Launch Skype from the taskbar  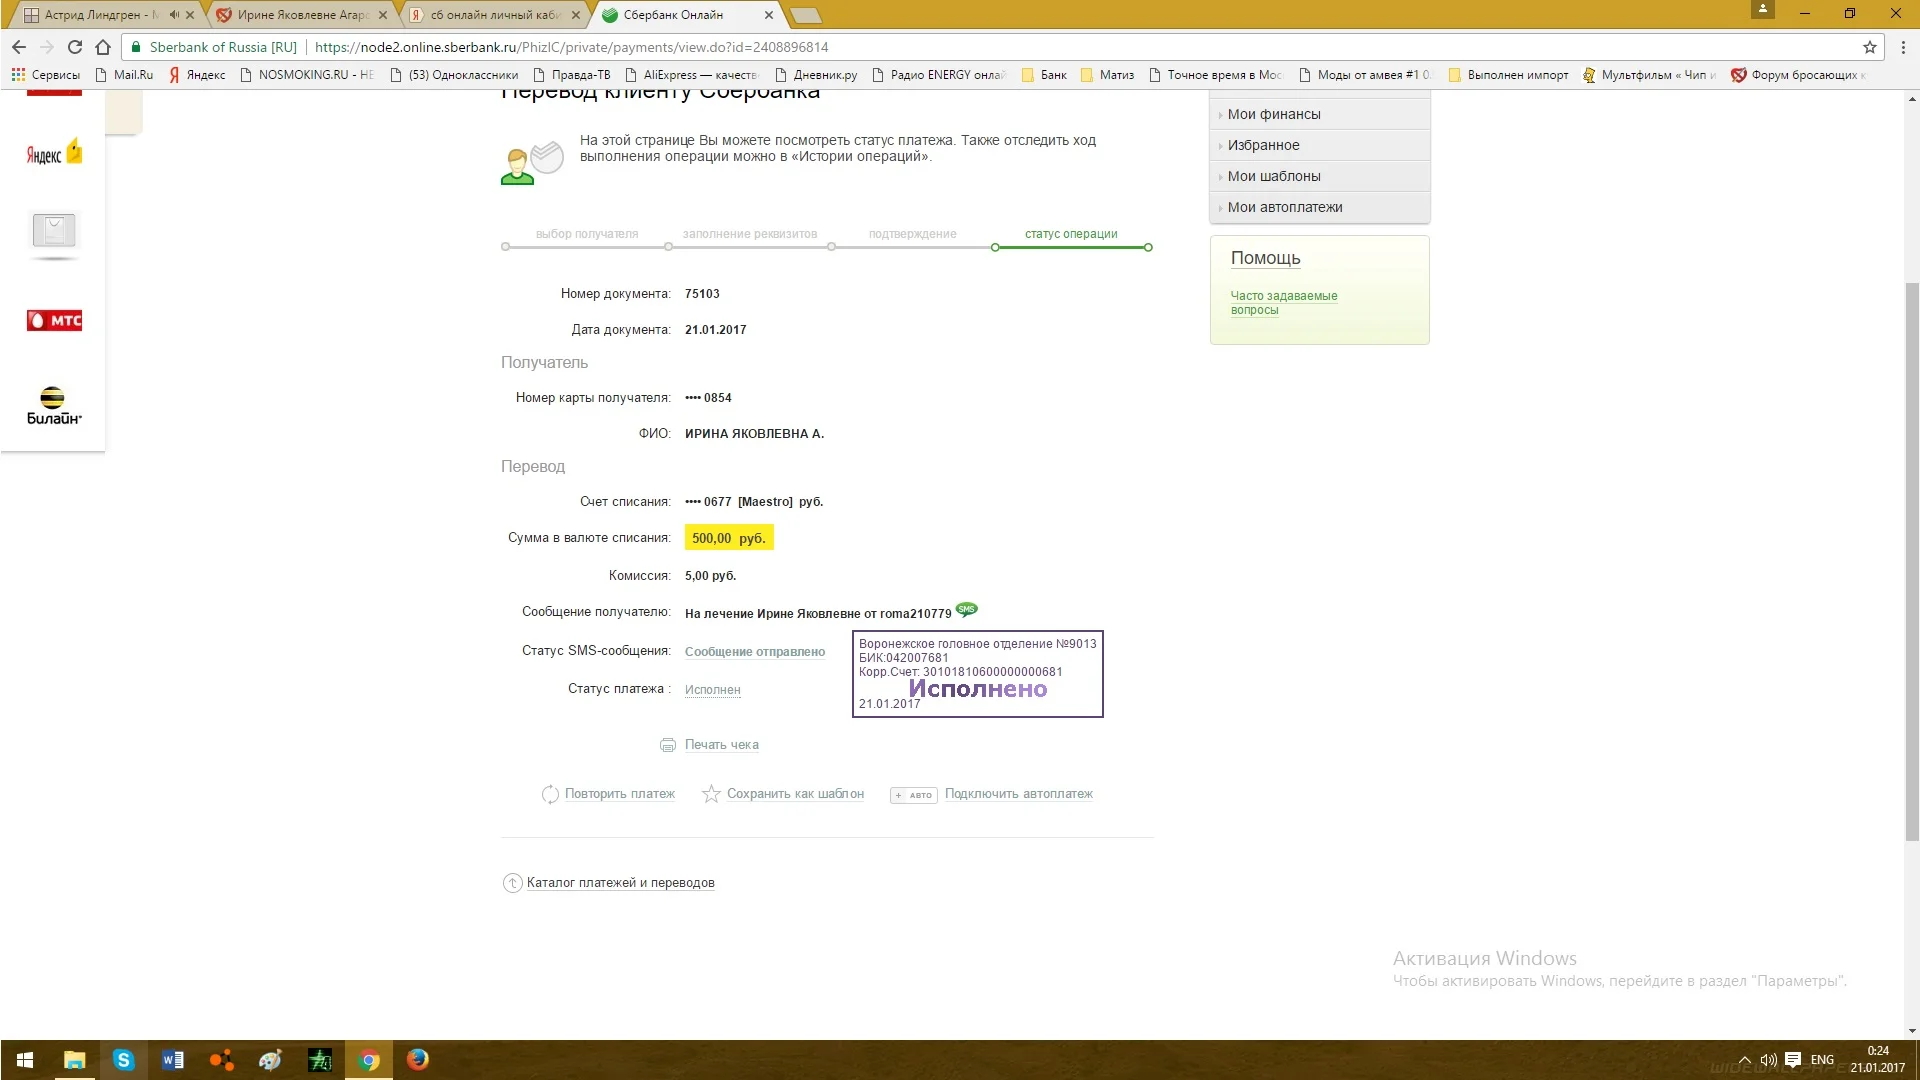[x=123, y=1060]
